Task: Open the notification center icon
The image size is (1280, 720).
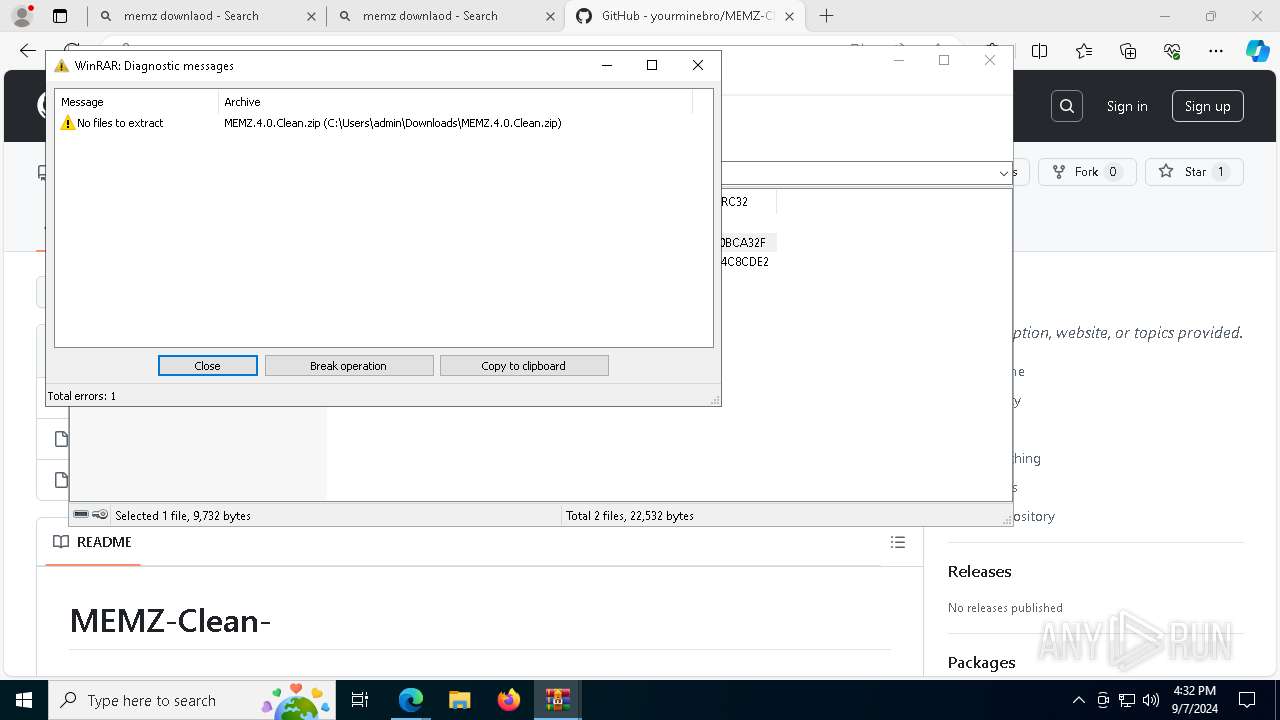Action: (x=1247, y=700)
